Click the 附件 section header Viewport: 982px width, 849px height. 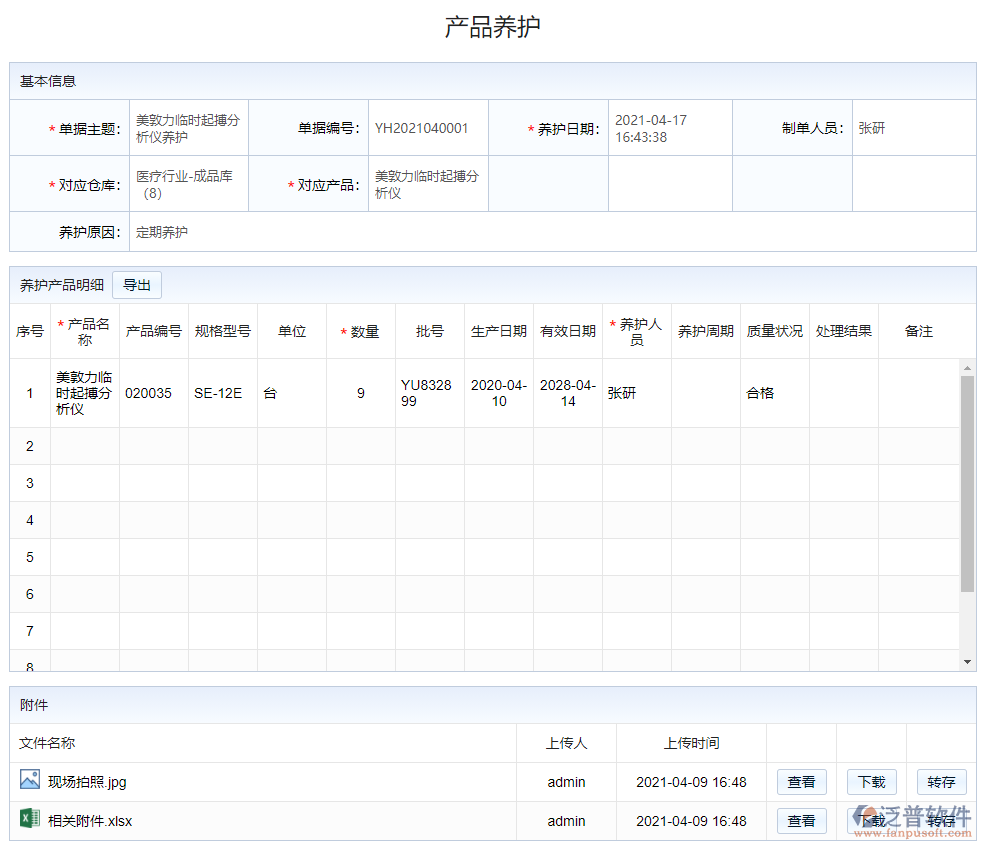click(32, 705)
